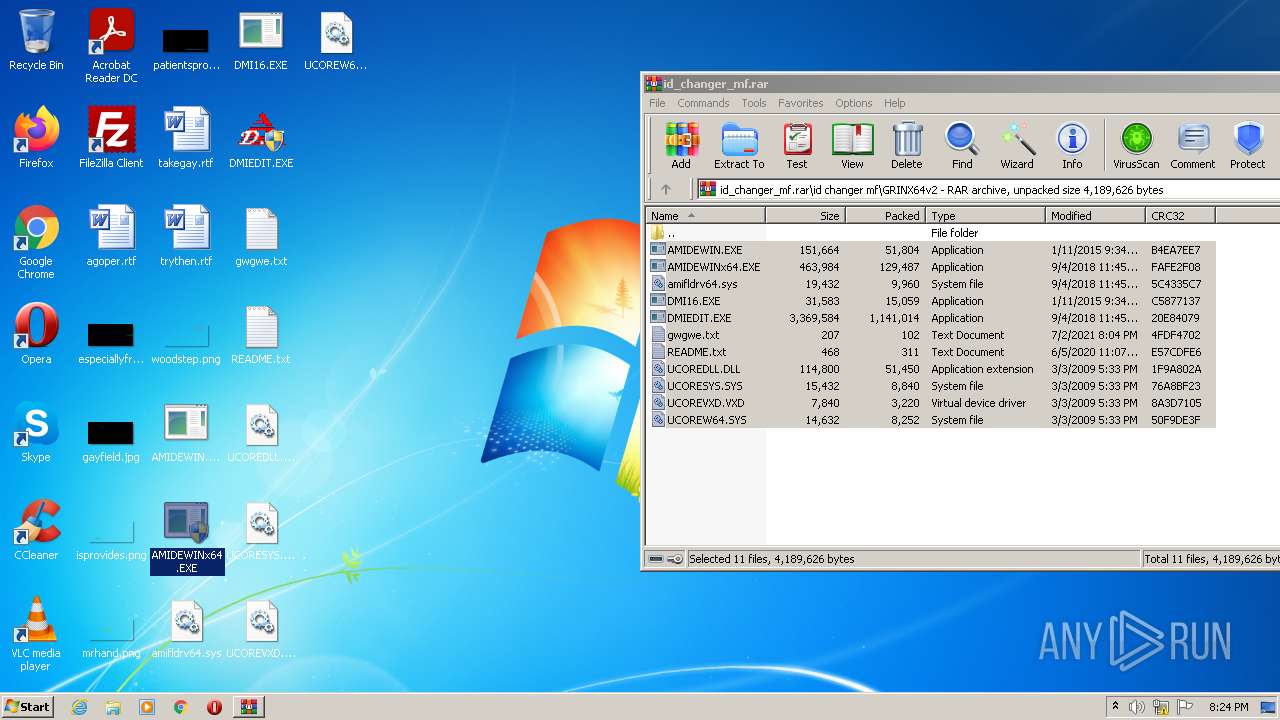
Task: Click the Comment toolbar icon
Action: pos(1193,146)
